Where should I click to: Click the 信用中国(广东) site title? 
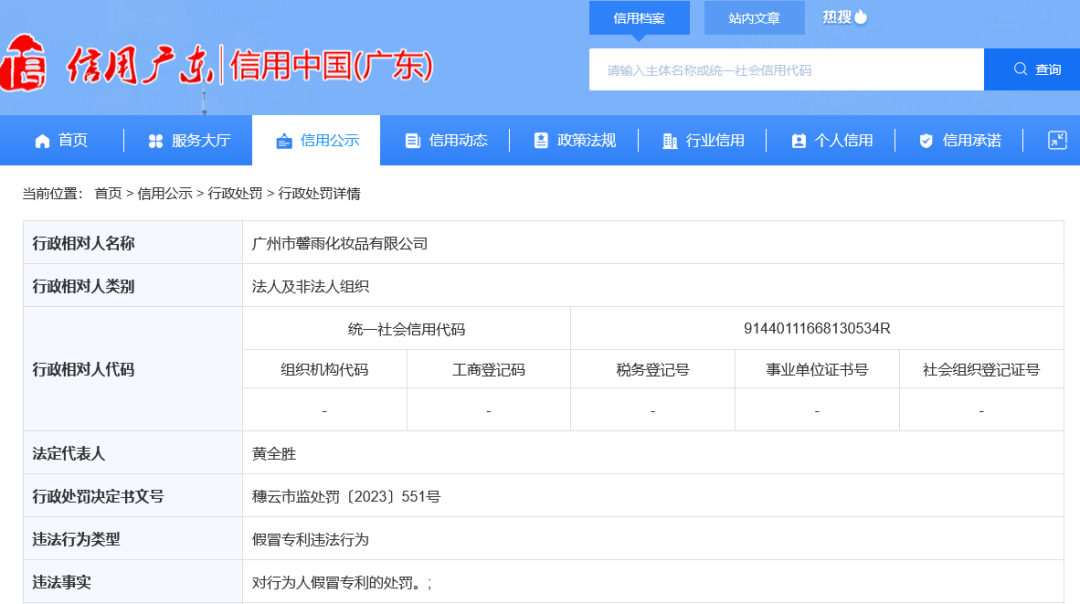coord(331,66)
